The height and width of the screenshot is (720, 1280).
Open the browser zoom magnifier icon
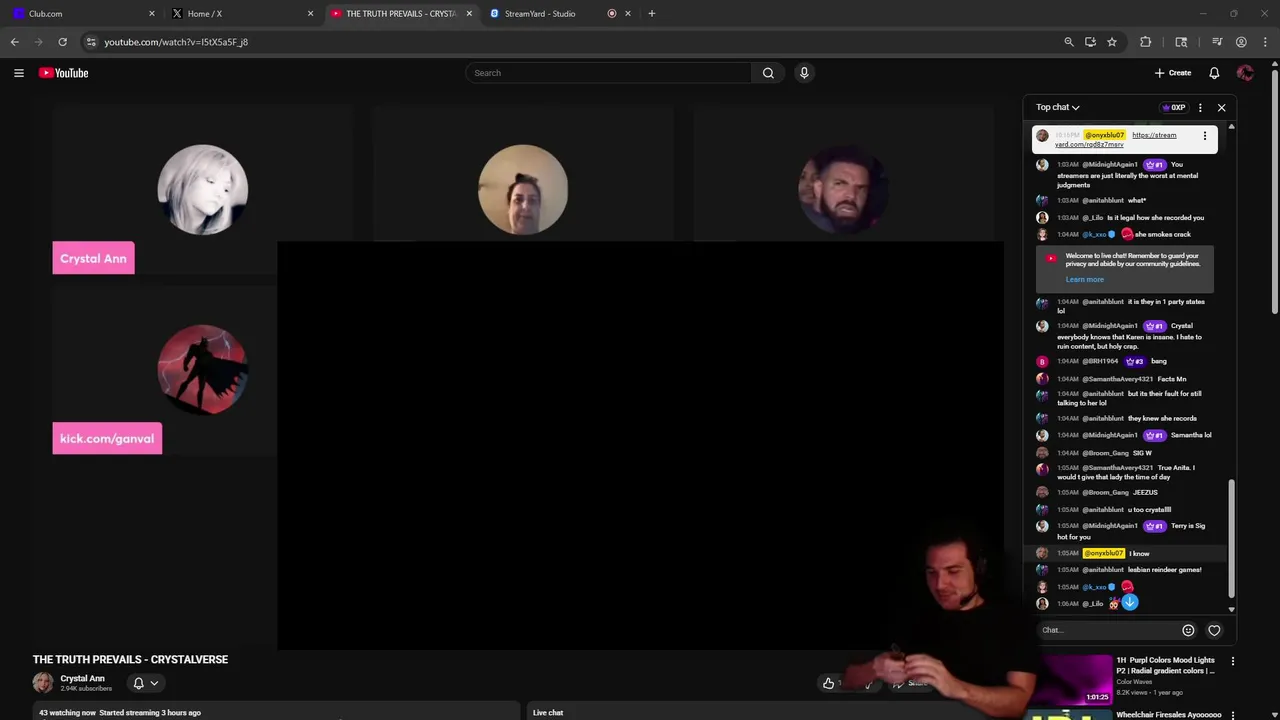[1069, 42]
